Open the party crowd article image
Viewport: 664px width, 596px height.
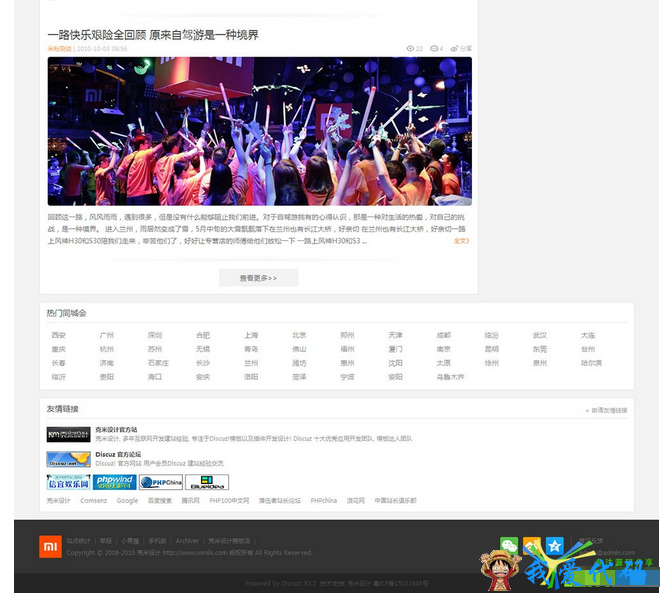(x=260, y=131)
